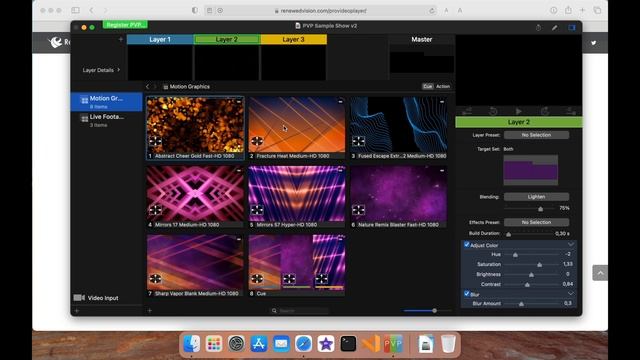Viewport: 640px width, 360px height.
Task: Open Finder from the Dock
Action: pyautogui.click(x=191, y=344)
